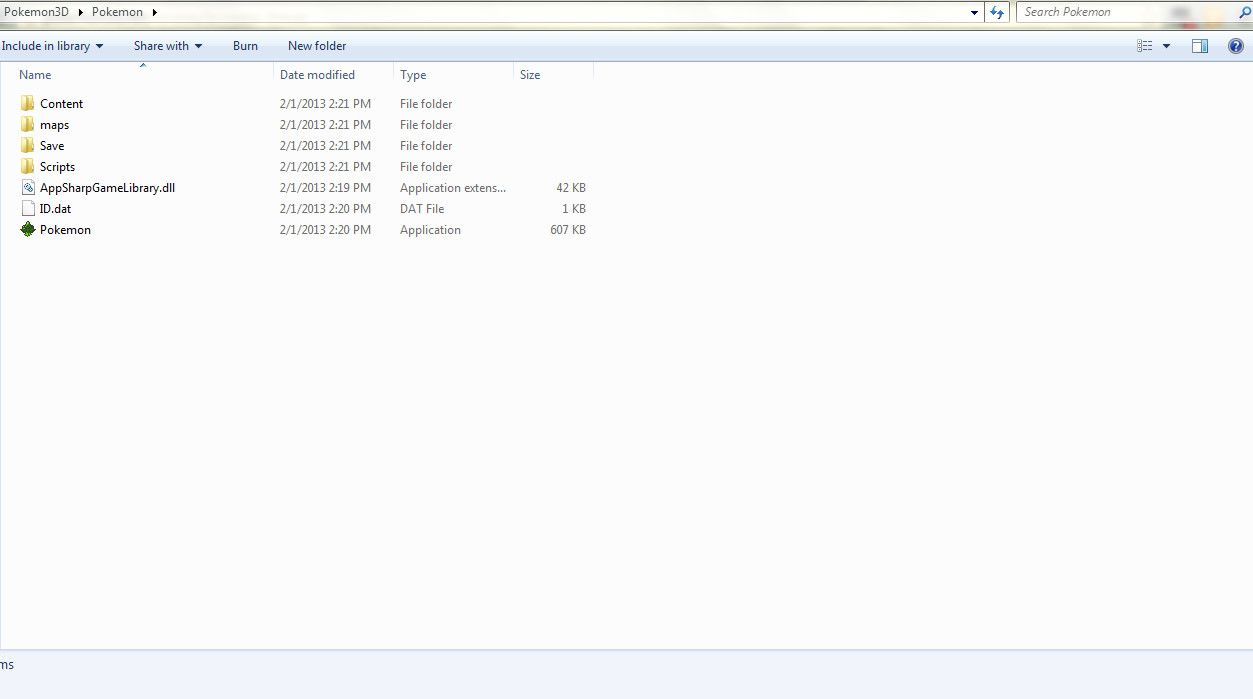Click the change view icon
The image size is (1253, 699).
tap(1145, 46)
